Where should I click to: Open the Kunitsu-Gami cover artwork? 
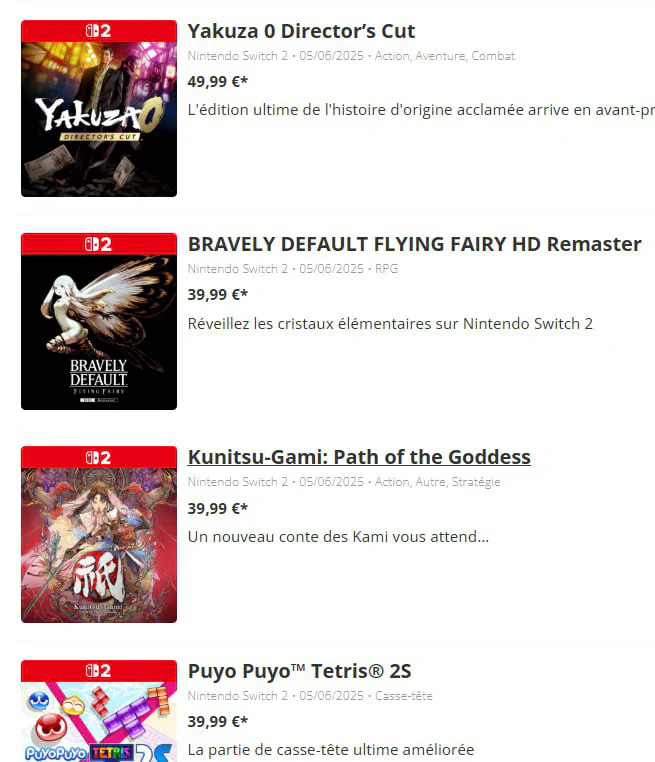pos(99,545)
